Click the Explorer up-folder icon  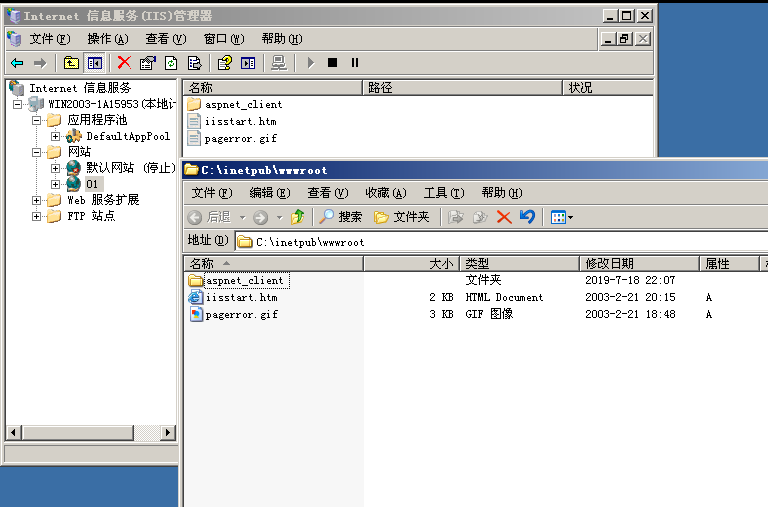(x=297, y=217)
